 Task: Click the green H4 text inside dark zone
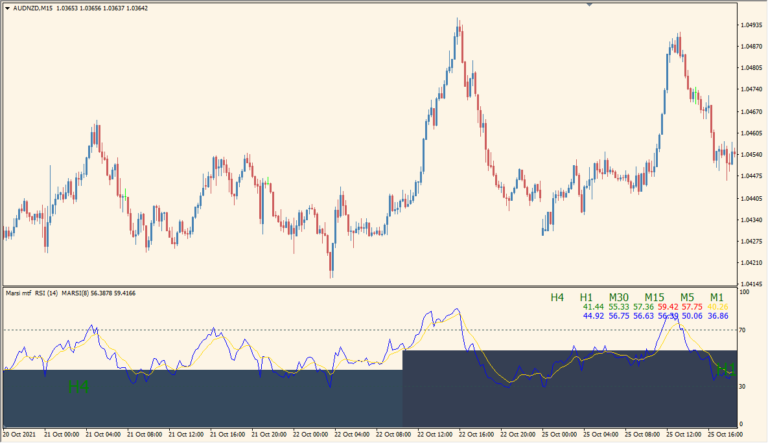pyautogui.click(x=78, y=385)
